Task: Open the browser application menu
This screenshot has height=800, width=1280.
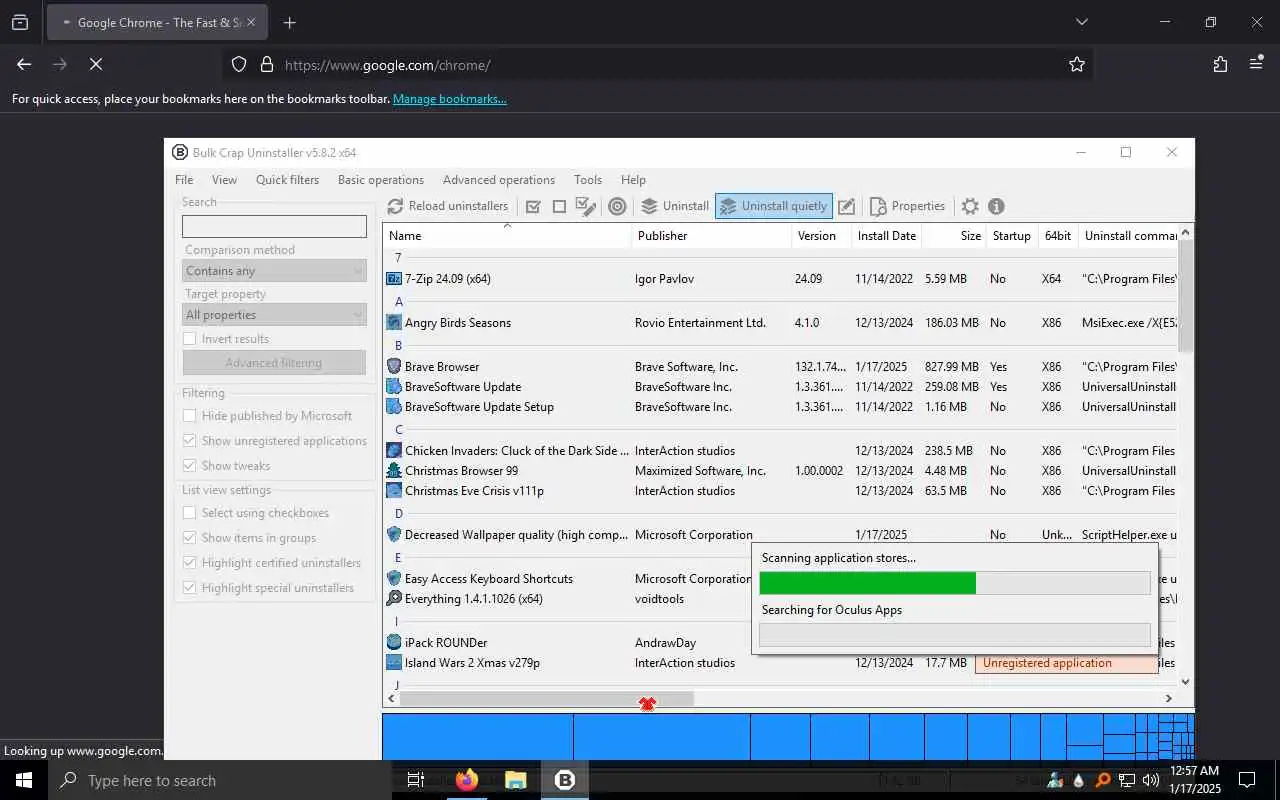Action: tap(1256, 64)
